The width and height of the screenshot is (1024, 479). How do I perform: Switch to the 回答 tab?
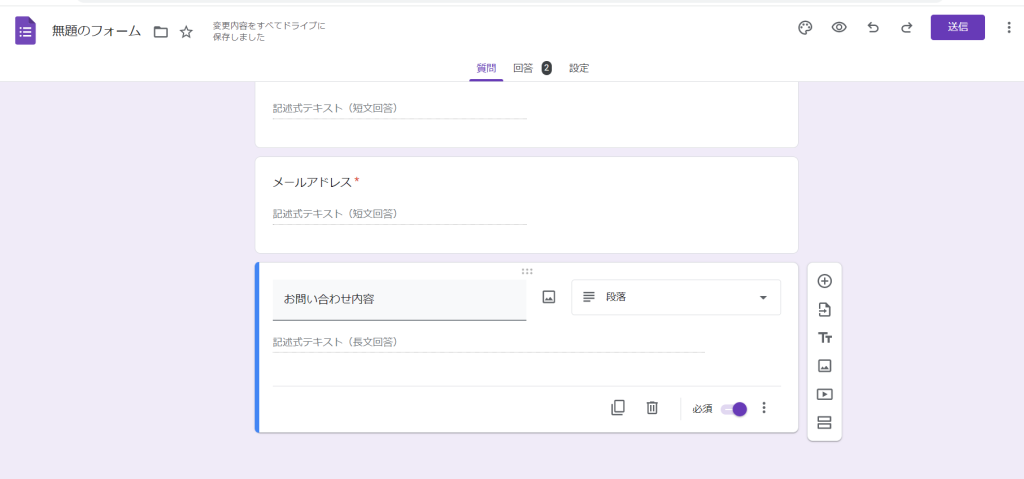pos(523,68)
